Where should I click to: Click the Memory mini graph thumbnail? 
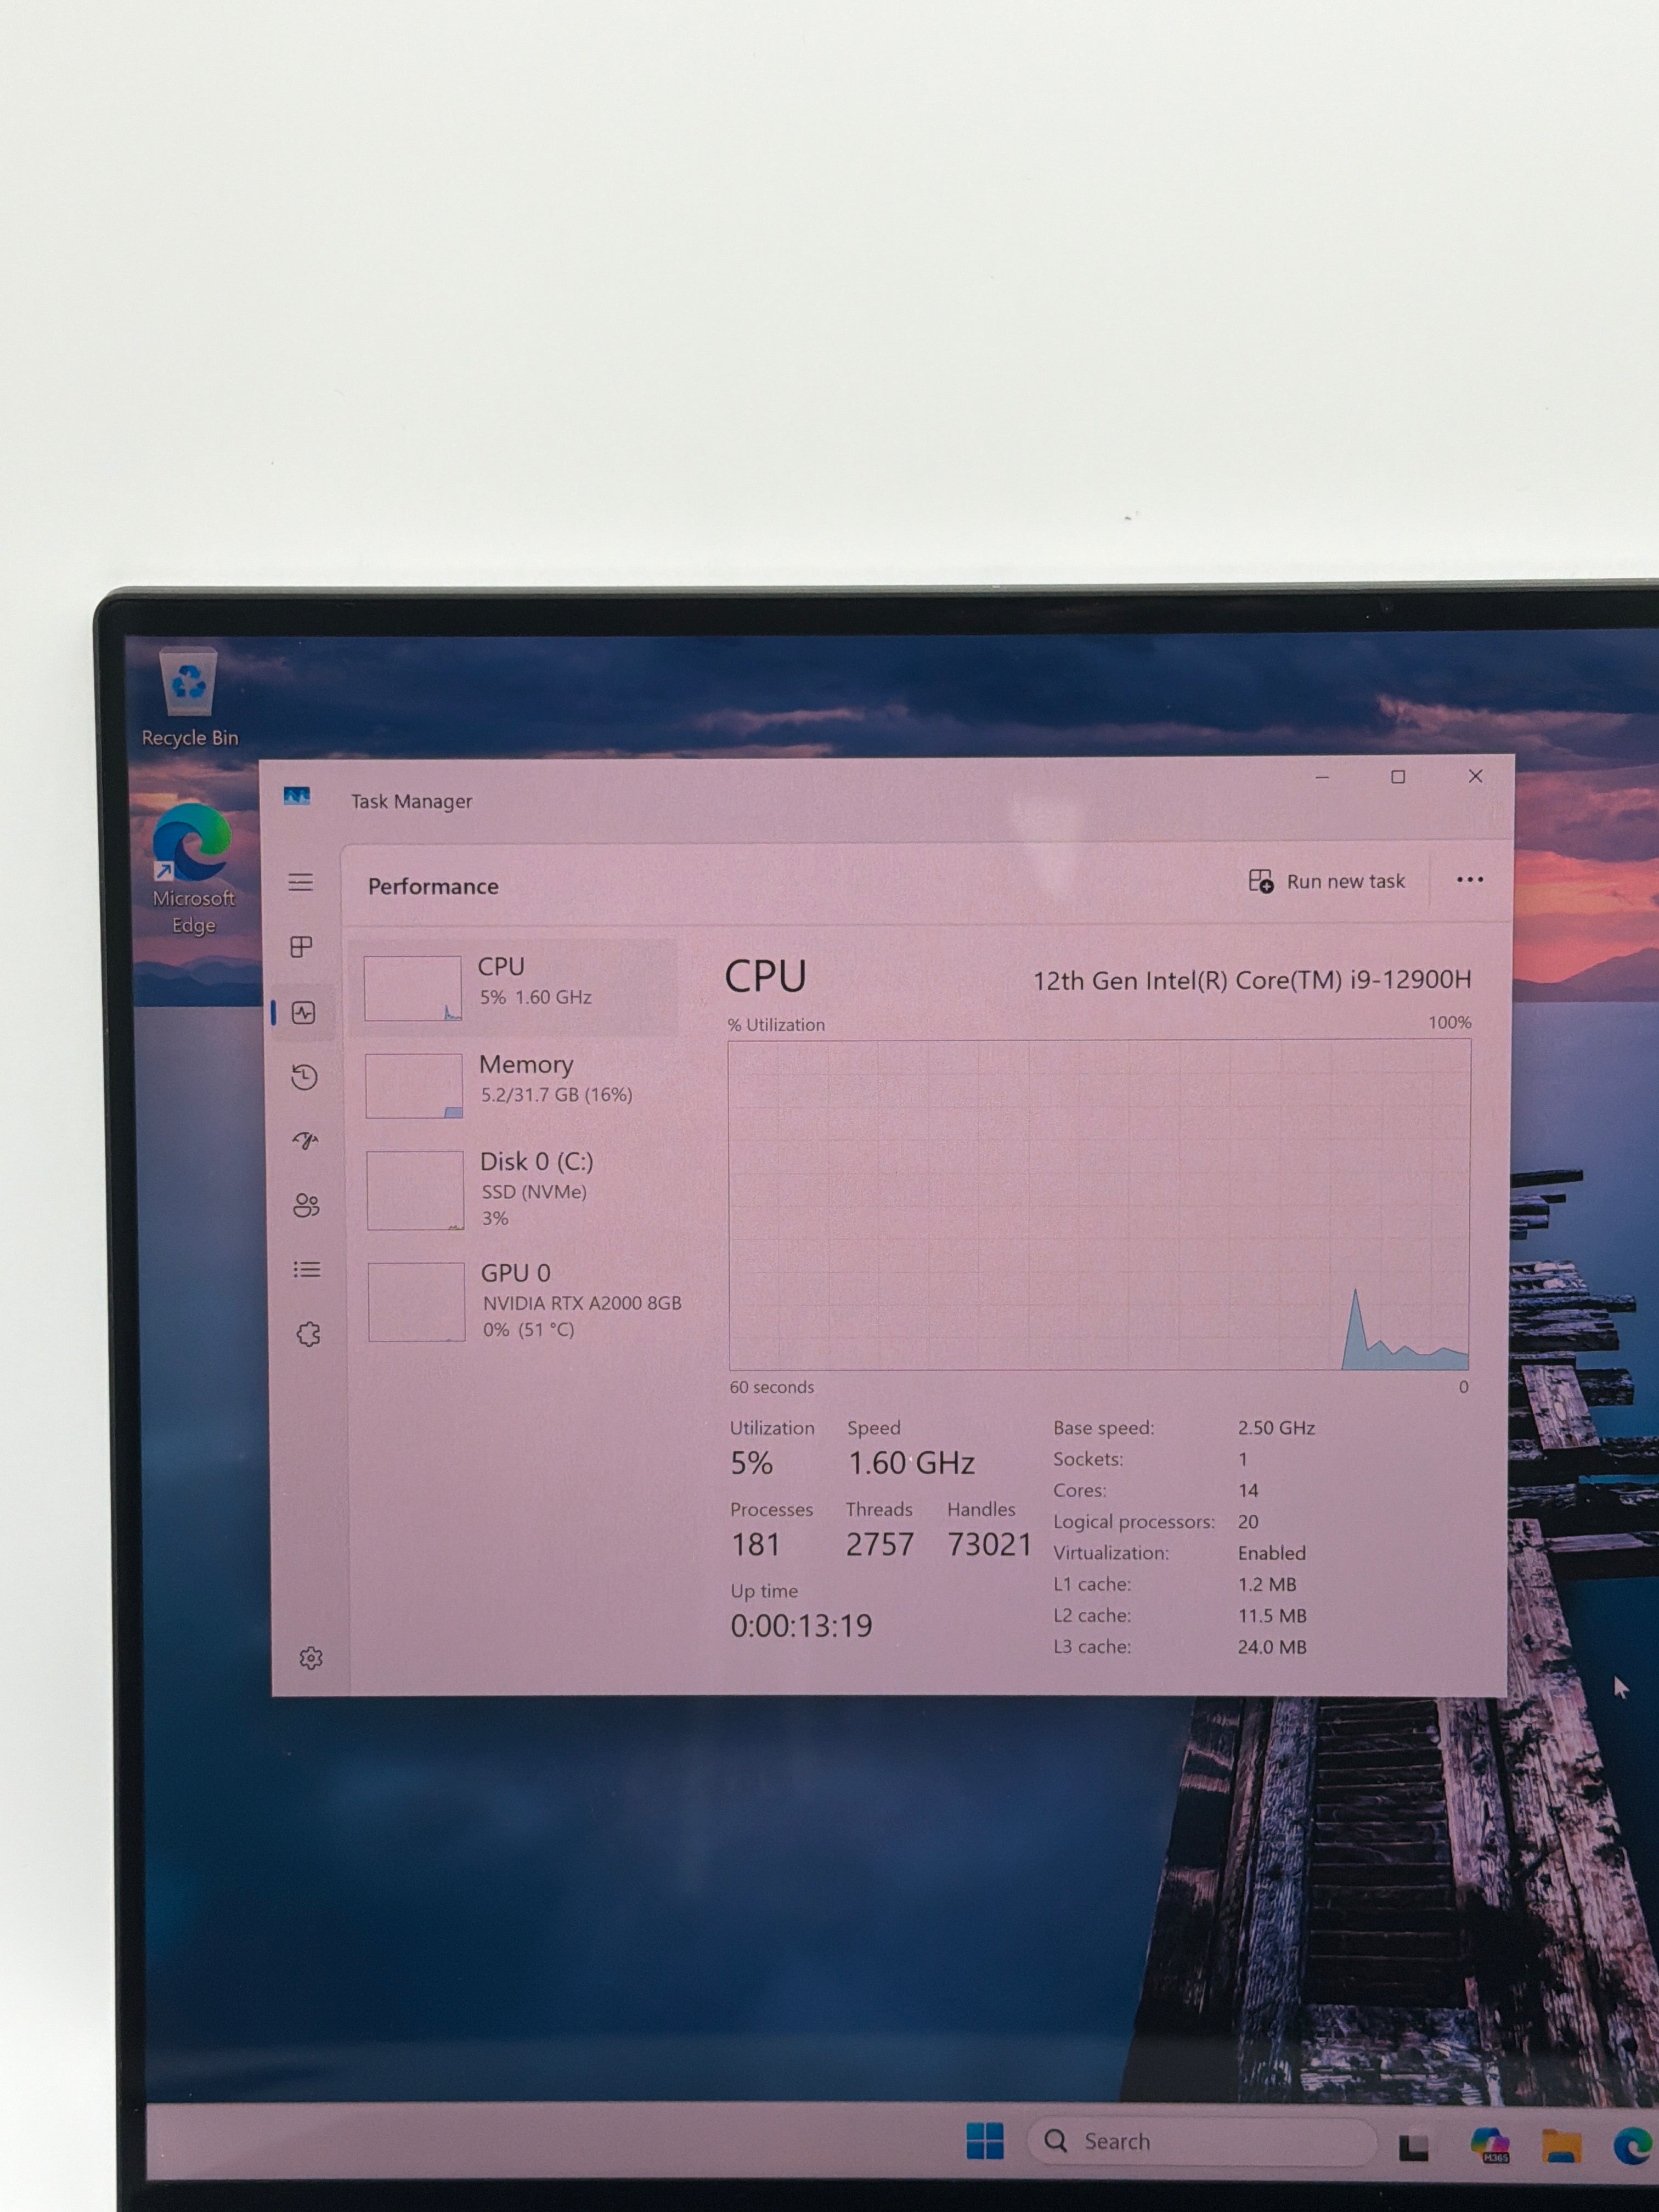click(414, 1085)
